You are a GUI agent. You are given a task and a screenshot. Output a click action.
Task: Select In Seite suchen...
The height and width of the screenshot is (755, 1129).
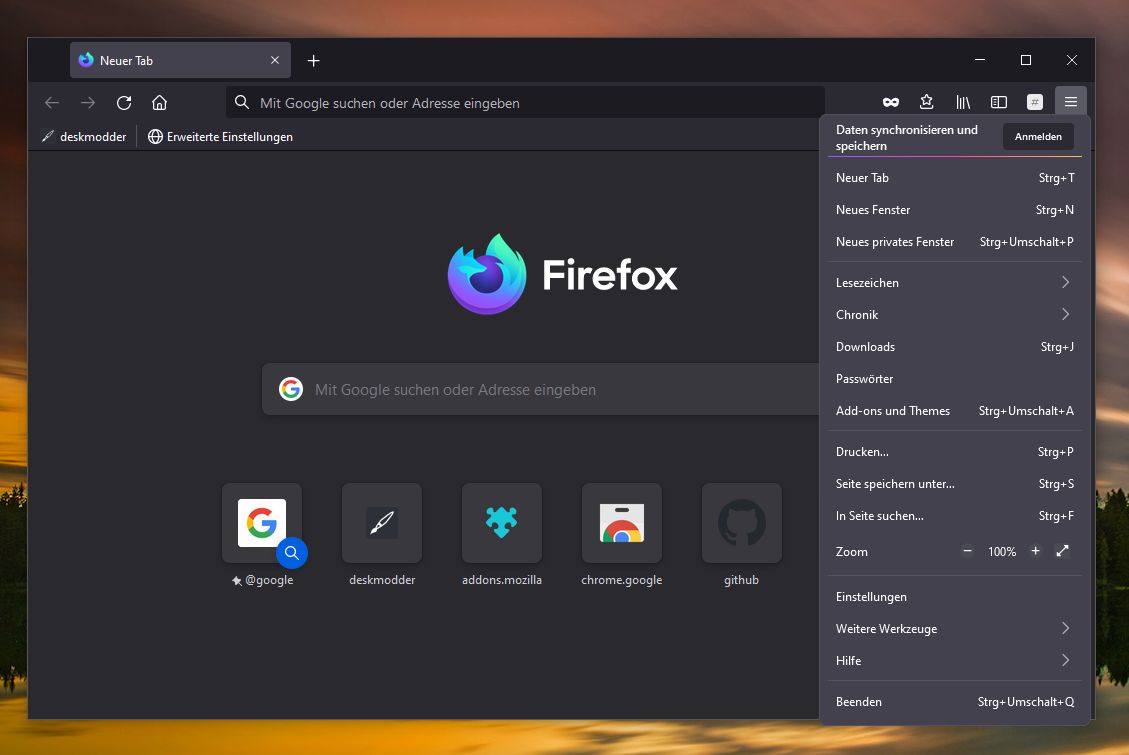tap(954, 516)
